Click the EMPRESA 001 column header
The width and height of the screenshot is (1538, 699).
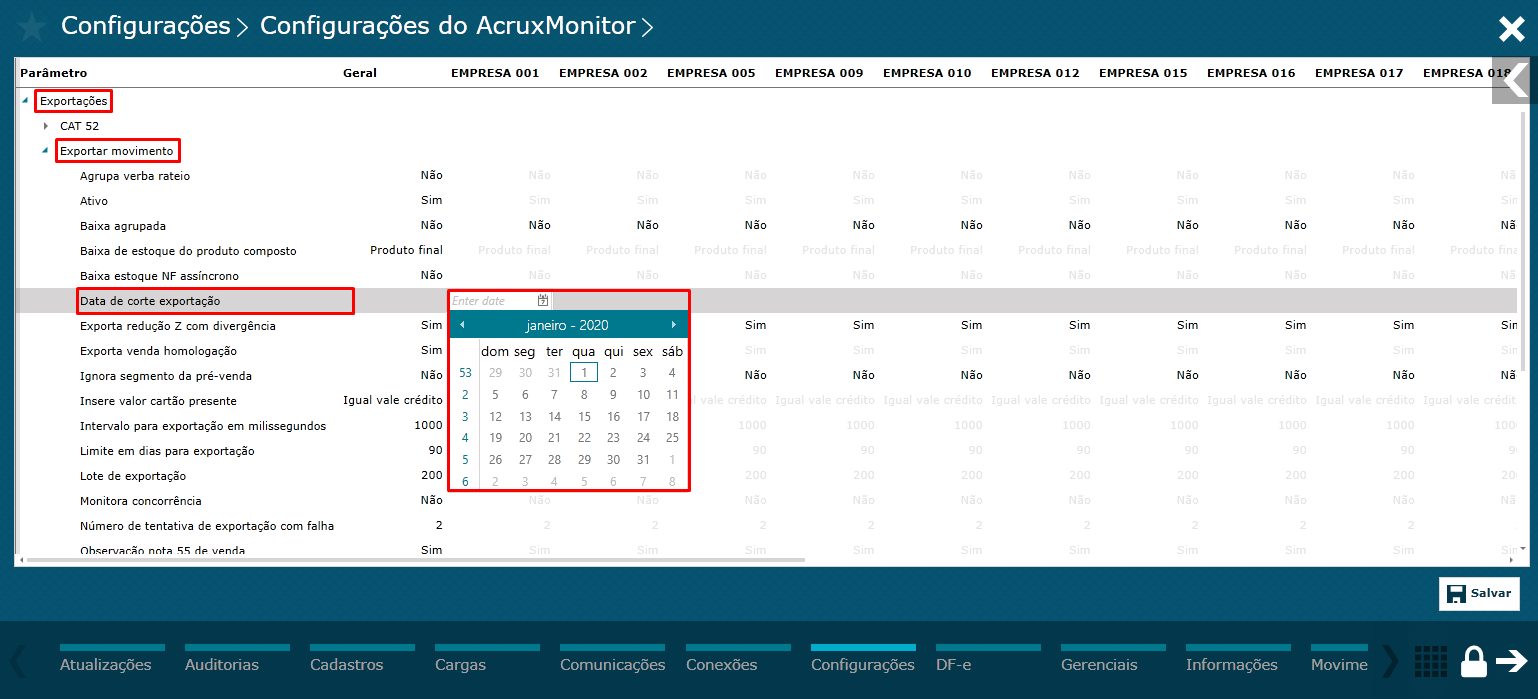point(495,73)
